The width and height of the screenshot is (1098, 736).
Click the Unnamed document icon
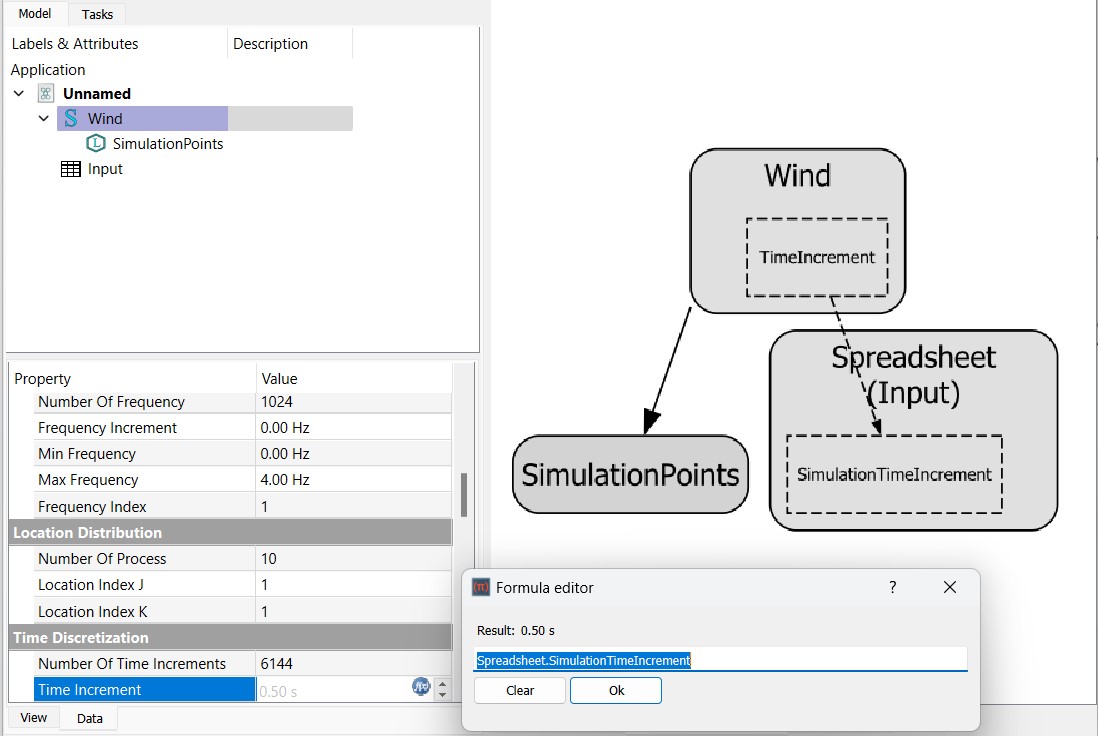click(46, 94)
